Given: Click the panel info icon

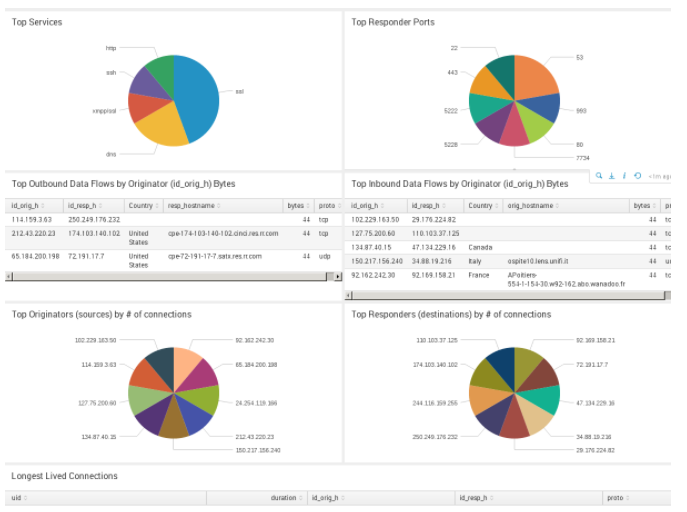Looking at the screenshot, I should (624, 176).
